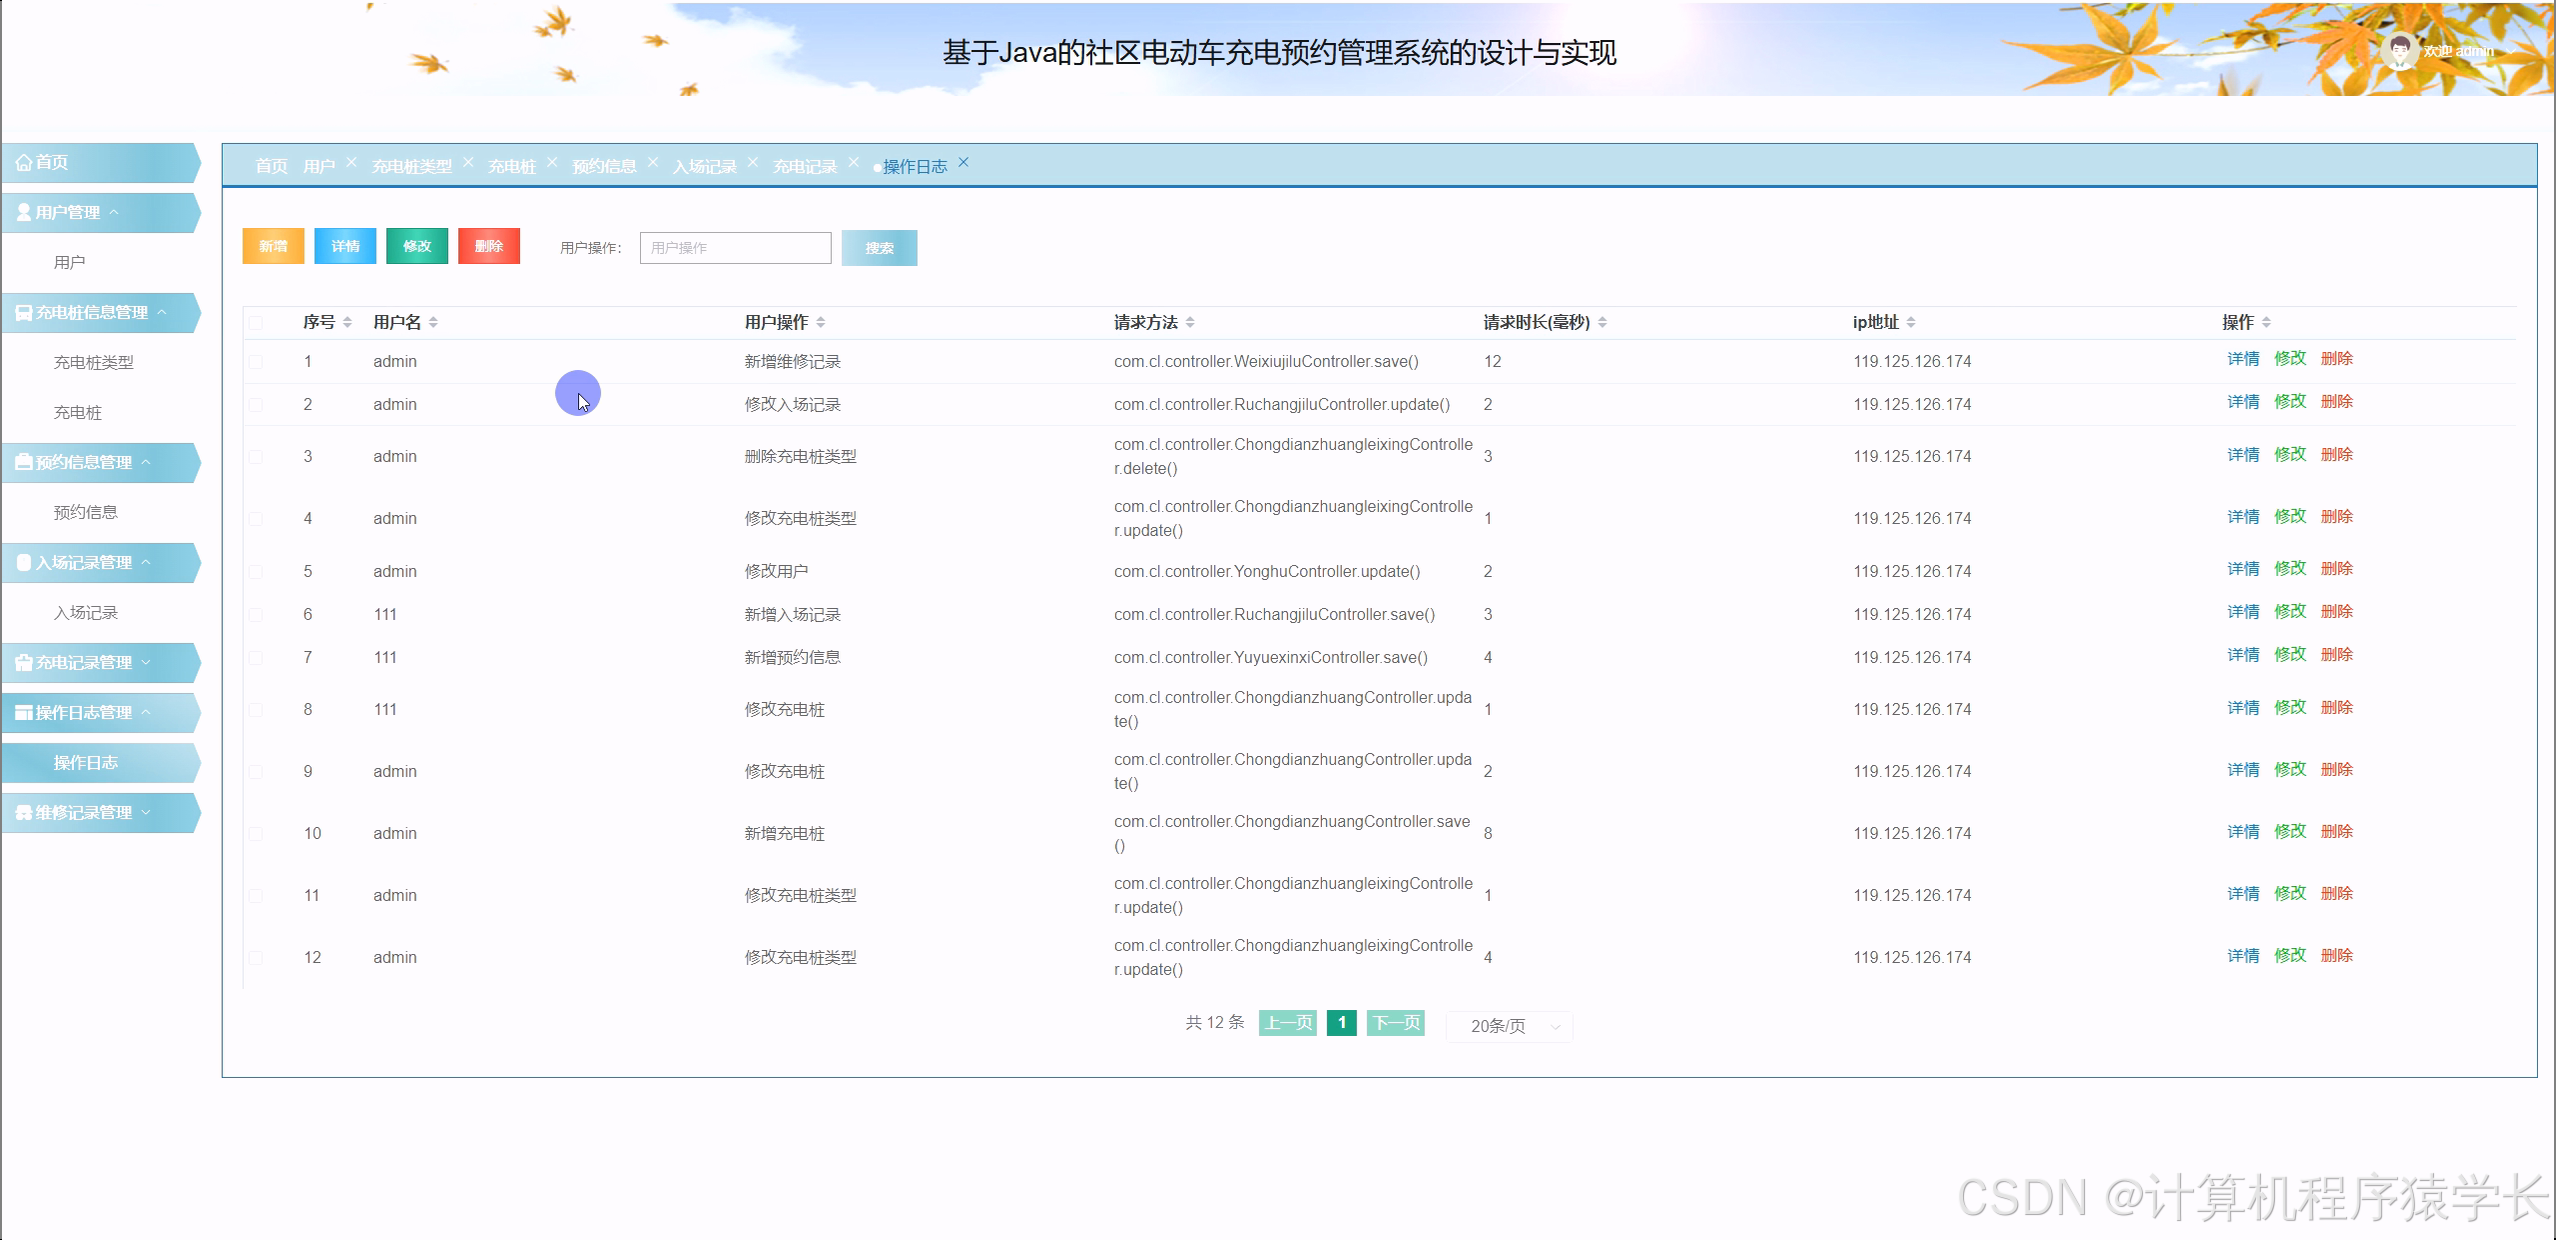Toggle the select-all header checkbox
This screenshot has height=1240, width=2556.
point(256,322)
